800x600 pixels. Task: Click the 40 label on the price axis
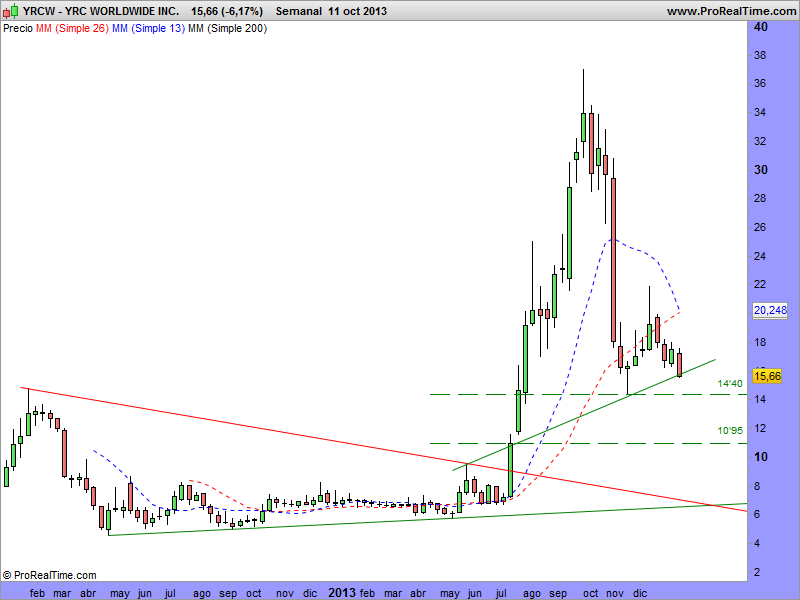coord(761,28)
